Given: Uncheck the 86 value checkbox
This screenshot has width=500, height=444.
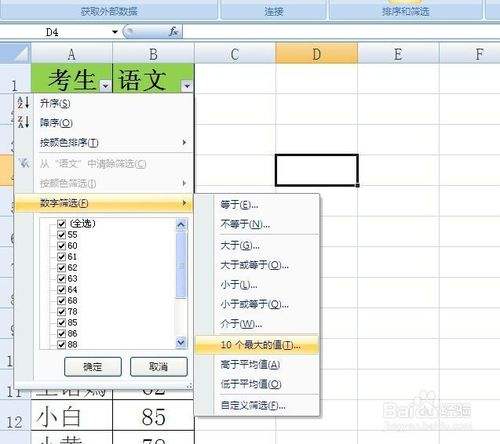Looking at the screenshot, I should (x=61, y=334).
